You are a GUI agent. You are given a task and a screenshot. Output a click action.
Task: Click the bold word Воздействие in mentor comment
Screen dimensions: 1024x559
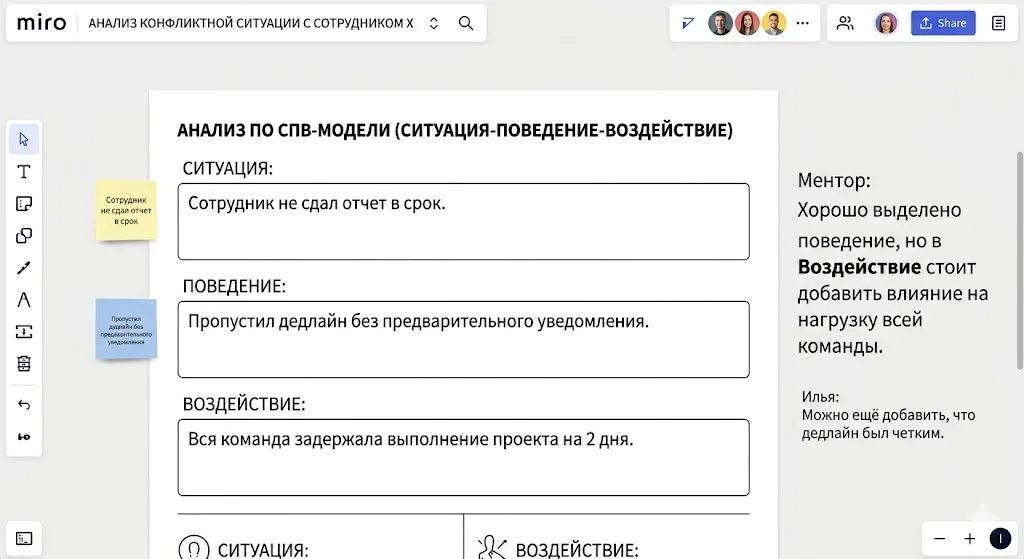pyautogui.click(x=859, y=267)
